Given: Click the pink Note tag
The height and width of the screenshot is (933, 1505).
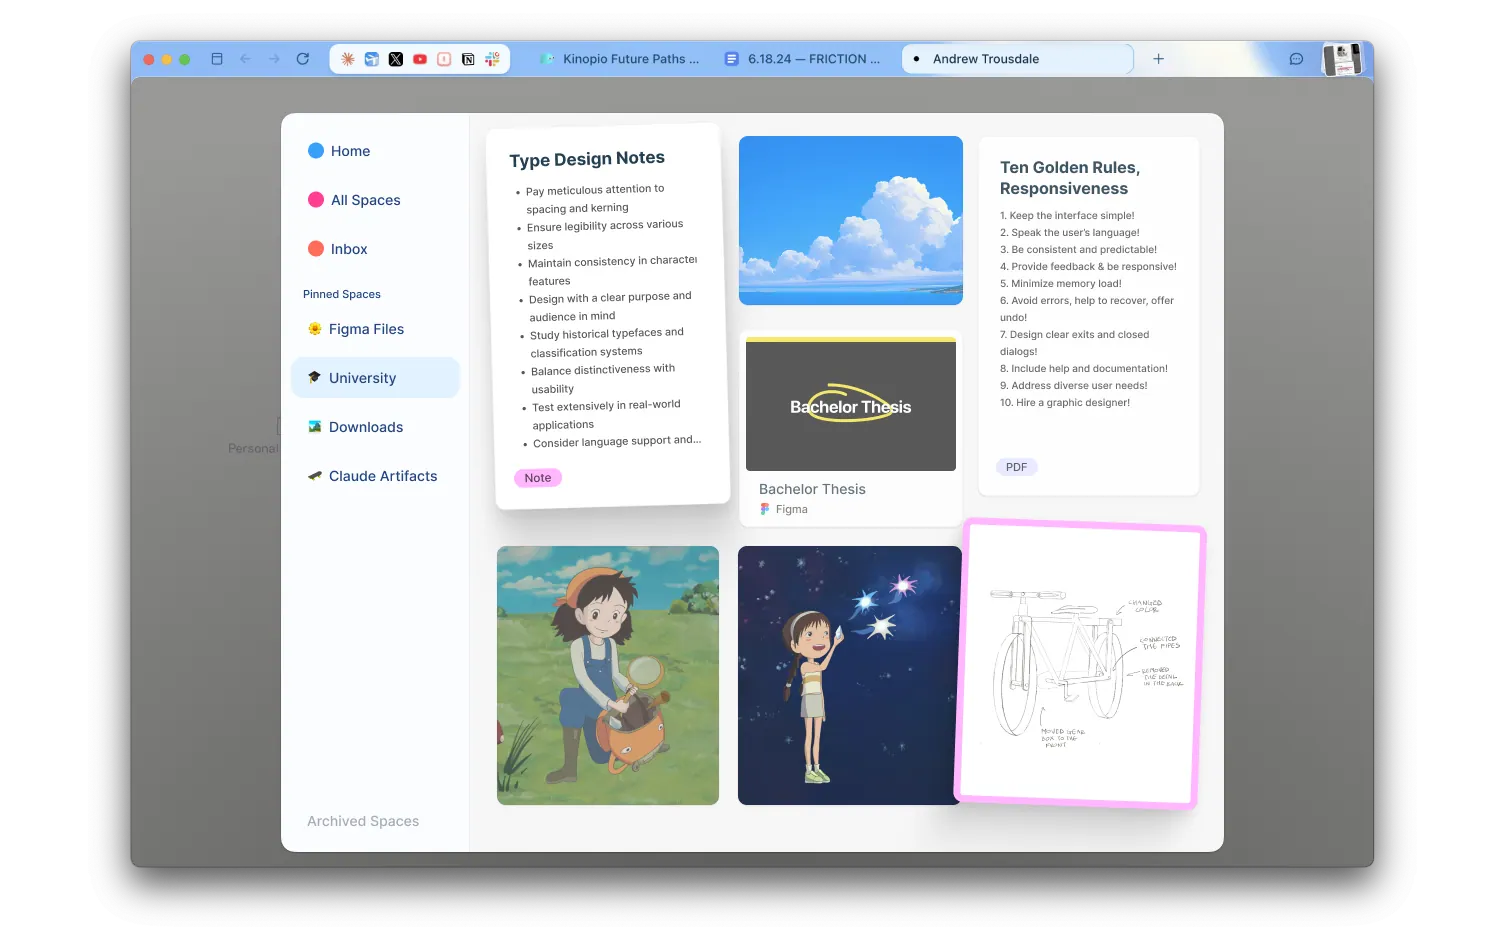Looking at the screenshot, I should (x=538, y=478).
